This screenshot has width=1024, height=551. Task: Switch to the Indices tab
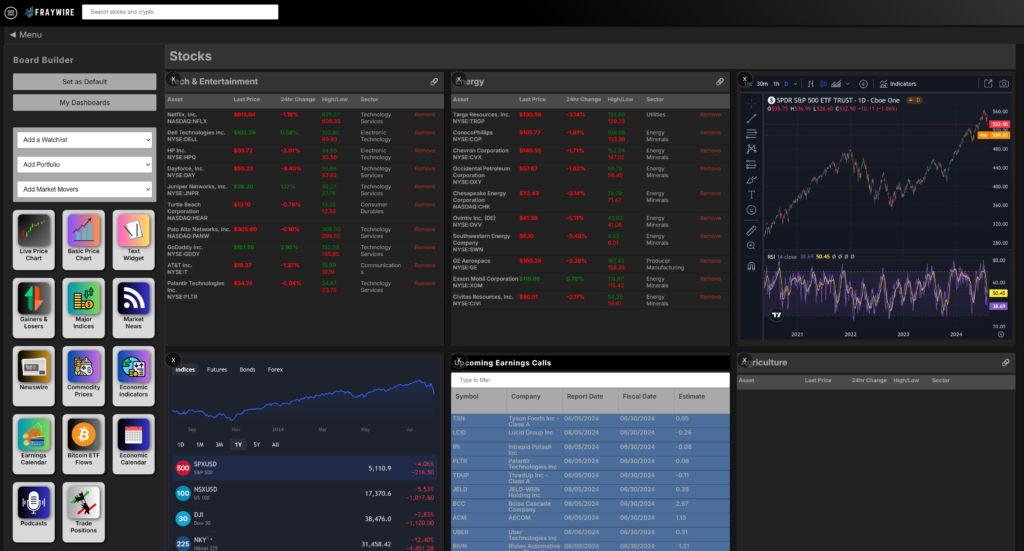tap(185, 370)
